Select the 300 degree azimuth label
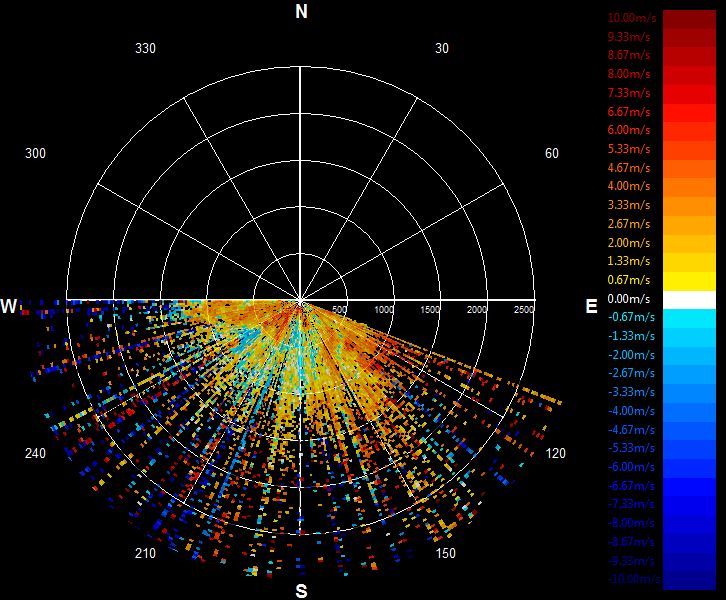This screenshot has height=600, width=726. tap(35, 153)
